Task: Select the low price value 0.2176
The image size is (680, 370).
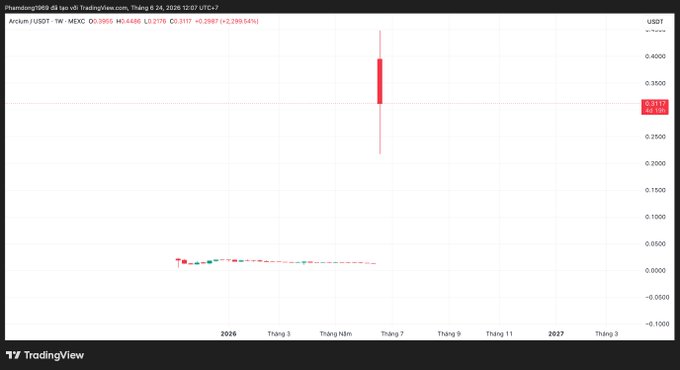Action: (x=157, y=21)
